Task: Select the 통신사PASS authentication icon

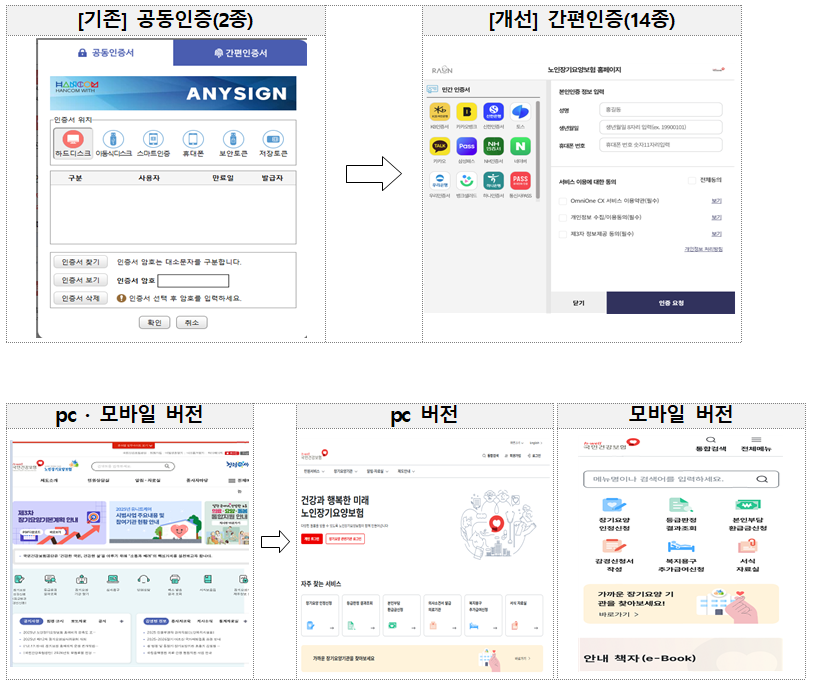Action: click(x=521, y=181)
